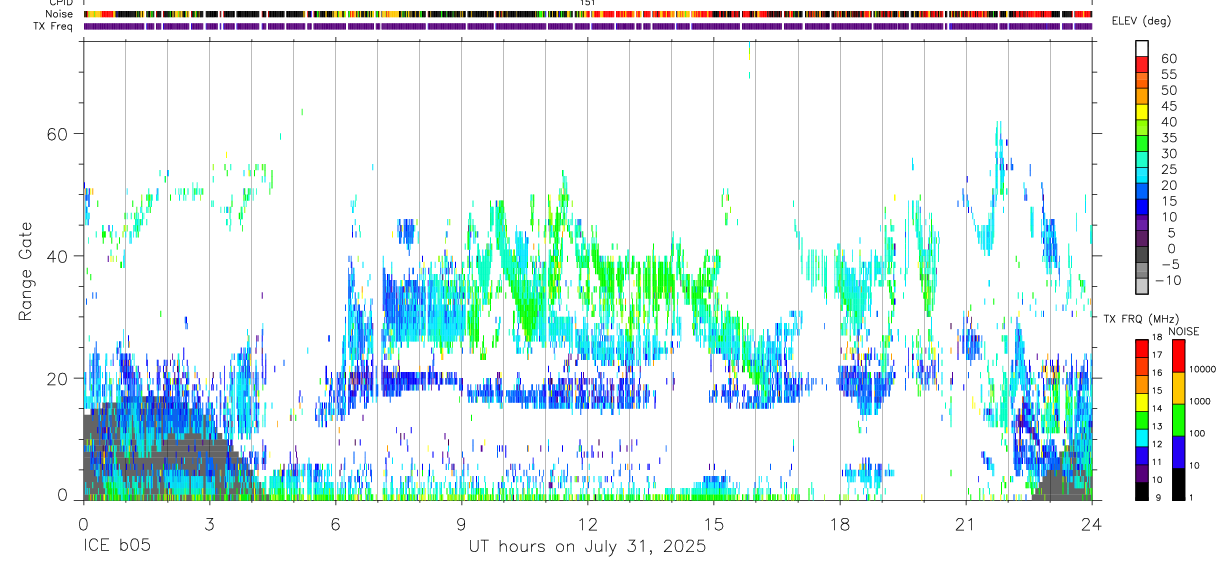Click the white top segment of ELEV colorbar
Screen dimensions: 1228x567
tap(1142, 48)
